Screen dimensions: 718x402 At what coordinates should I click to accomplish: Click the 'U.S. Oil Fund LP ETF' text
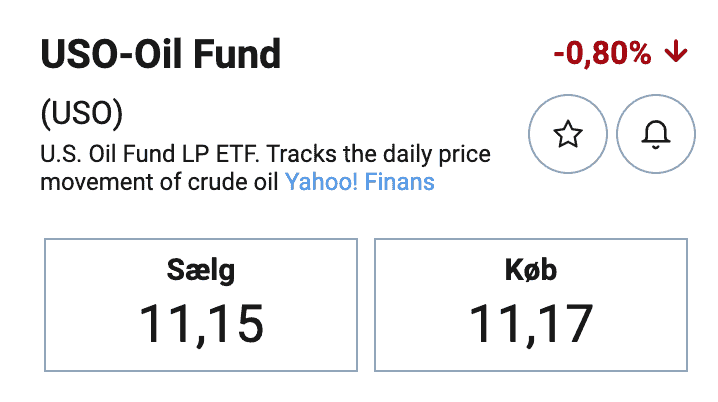click(x=150, y=154)
